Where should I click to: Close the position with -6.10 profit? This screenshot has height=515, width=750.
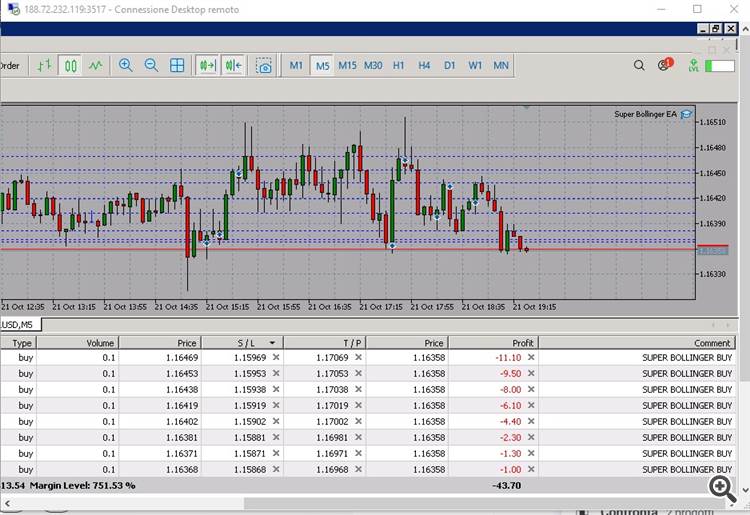(531, 405)
